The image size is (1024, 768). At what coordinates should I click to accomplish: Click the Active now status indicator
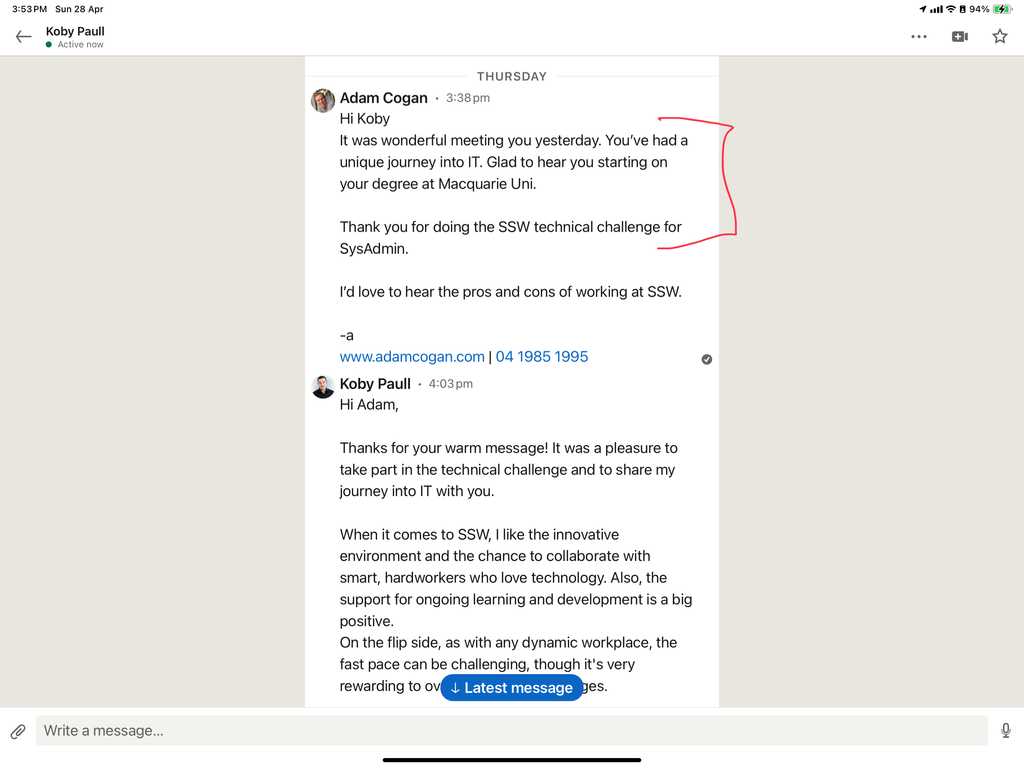point(76,44)
